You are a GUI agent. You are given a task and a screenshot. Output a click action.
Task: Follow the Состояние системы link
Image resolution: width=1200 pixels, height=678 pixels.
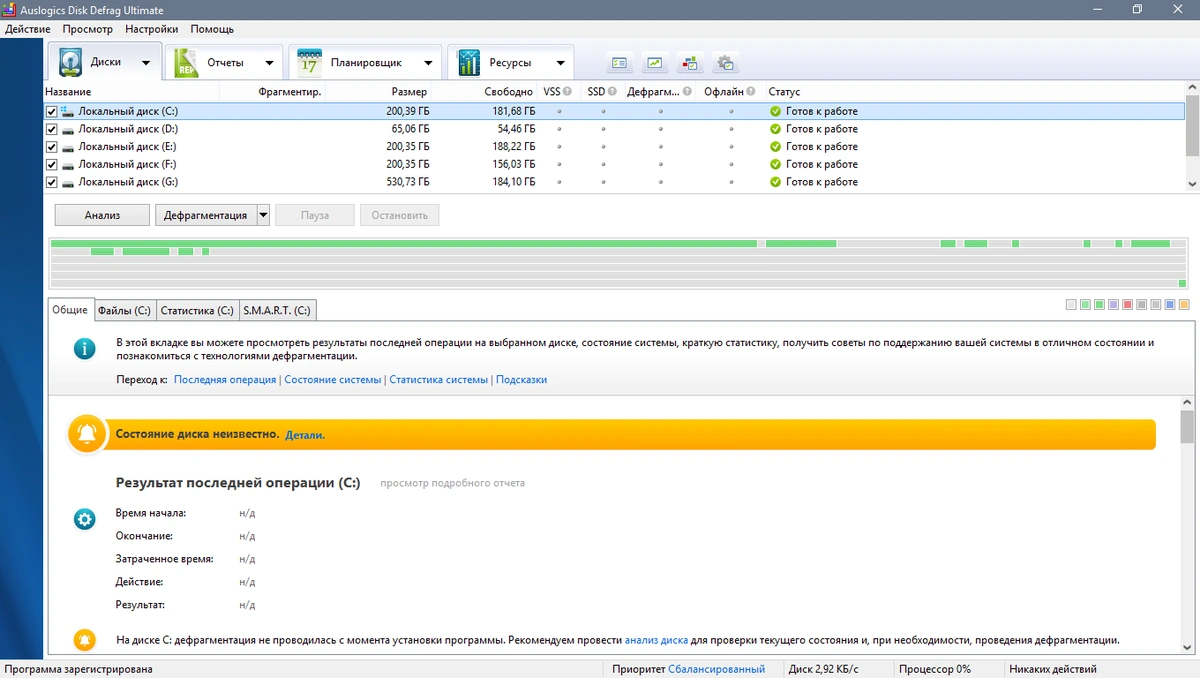click(333, 380)
